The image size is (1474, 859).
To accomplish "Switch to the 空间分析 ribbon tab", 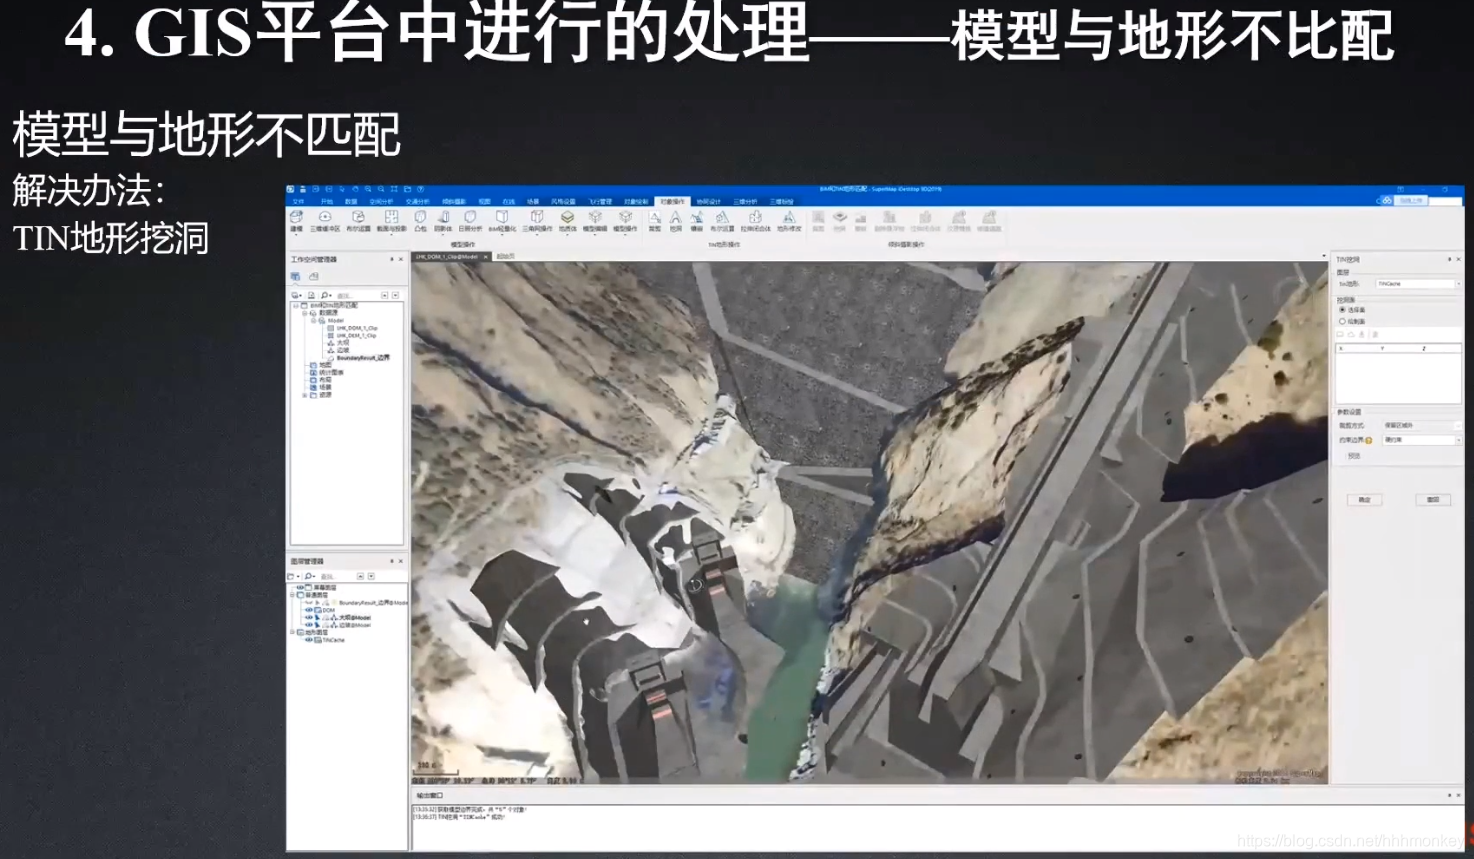I will tap(382, 201).
